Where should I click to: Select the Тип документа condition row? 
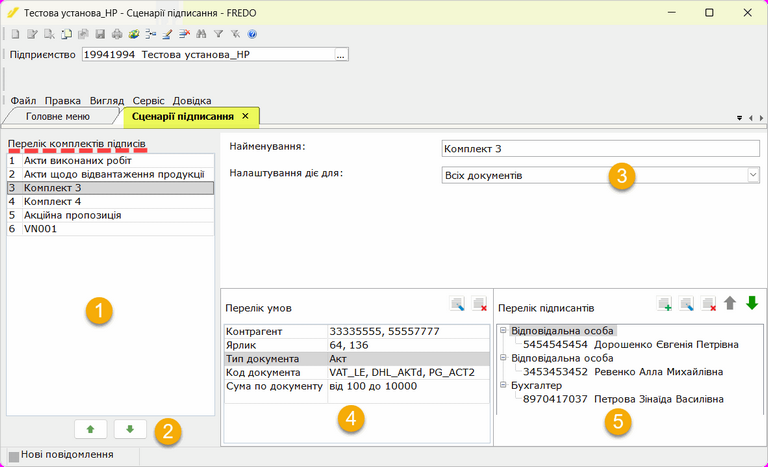pyautogui.click(x=357, y=359)
